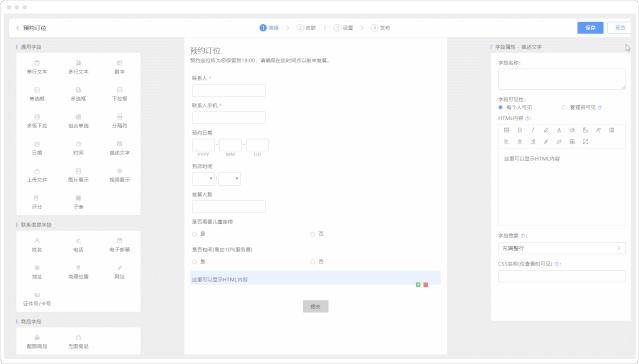
Task: Toggle italic in HTML editor toolbar
Action: pyautogui.click(x=533, y=130)
